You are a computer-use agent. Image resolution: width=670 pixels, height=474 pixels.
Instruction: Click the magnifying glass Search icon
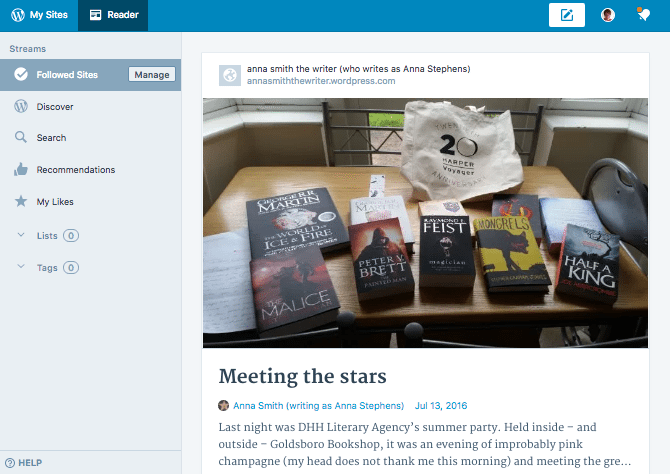point(21,137)
